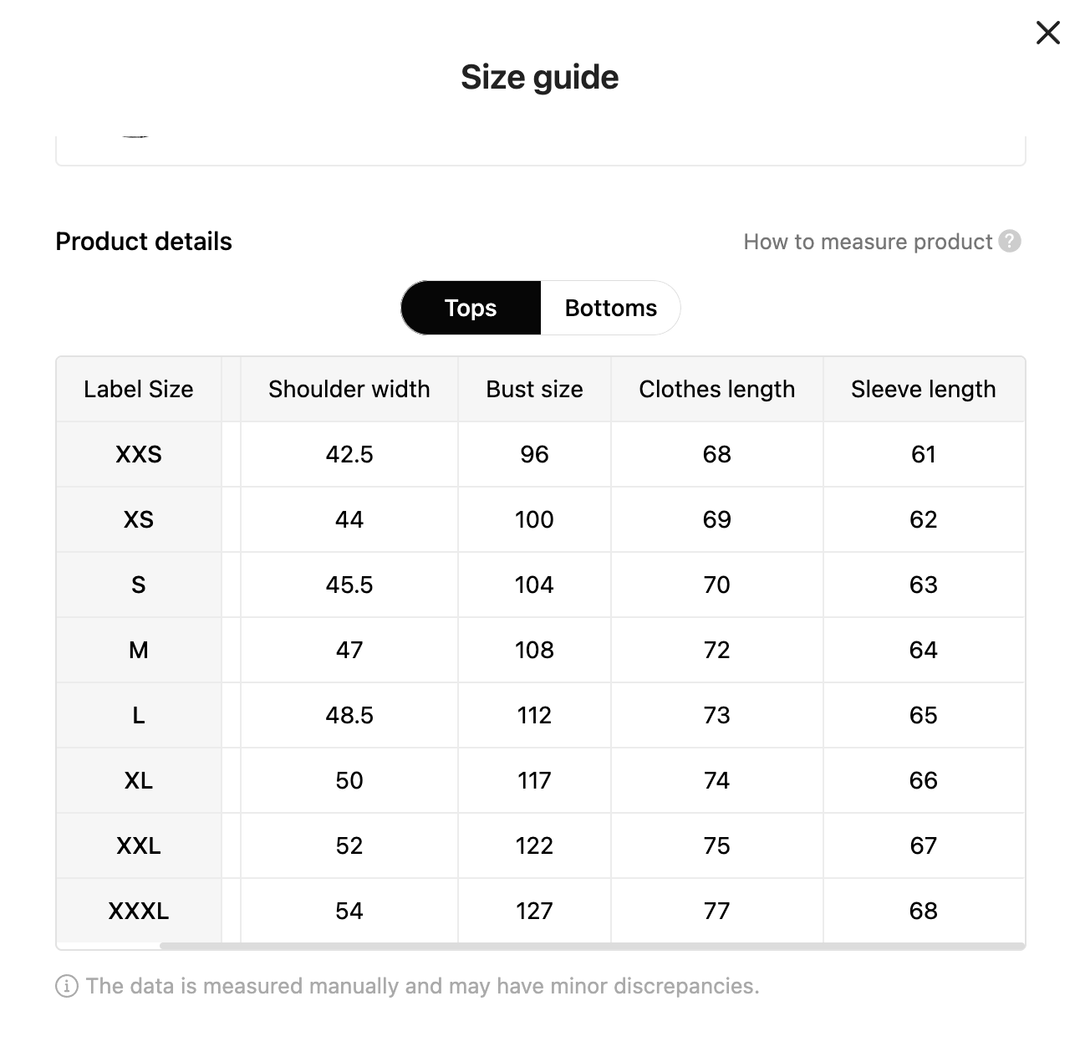Switch to the Bottoms tab
The height and width of the screenshot is (1047, 1080).
click(610, 308)
